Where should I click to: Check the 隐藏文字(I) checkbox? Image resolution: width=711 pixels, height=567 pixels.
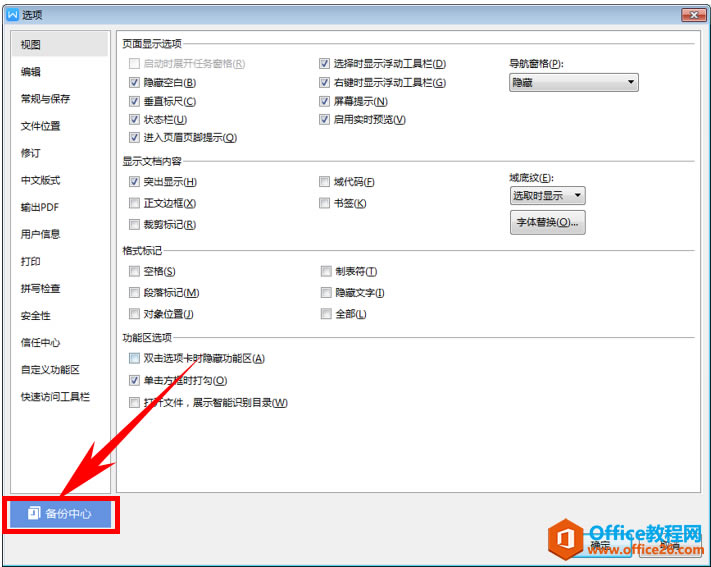326,293
